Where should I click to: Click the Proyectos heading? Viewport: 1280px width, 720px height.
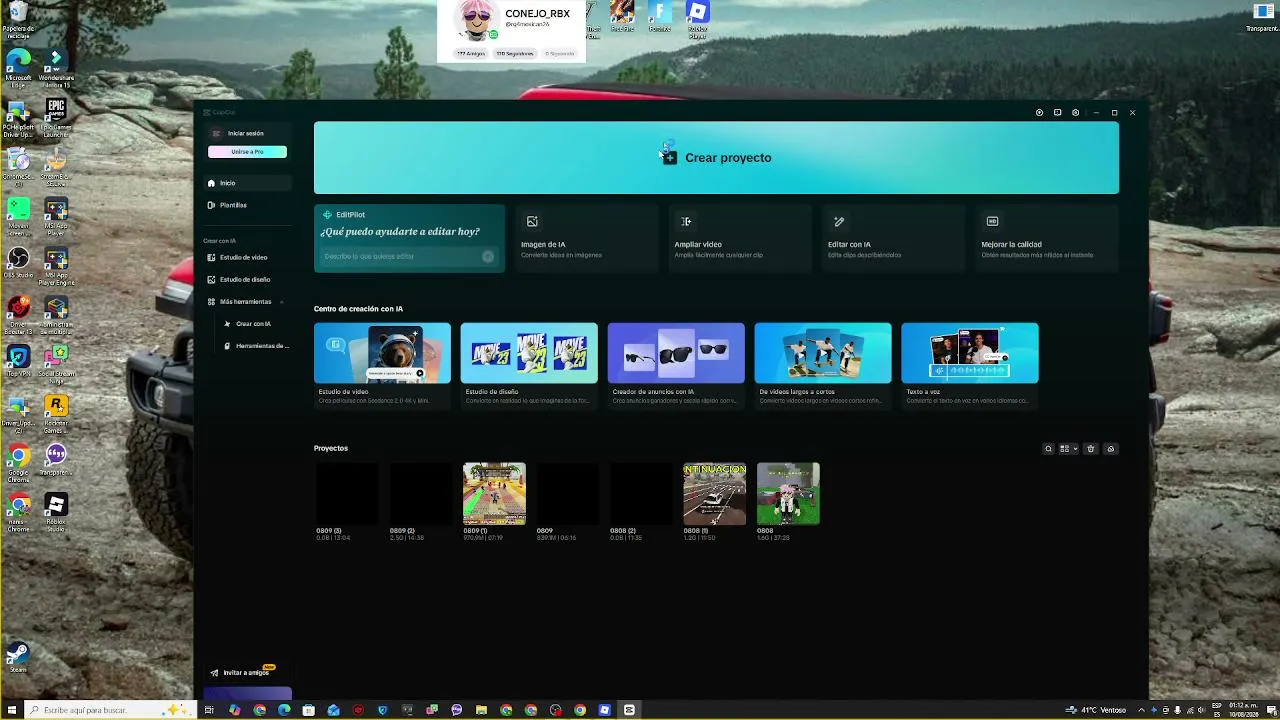331,448
